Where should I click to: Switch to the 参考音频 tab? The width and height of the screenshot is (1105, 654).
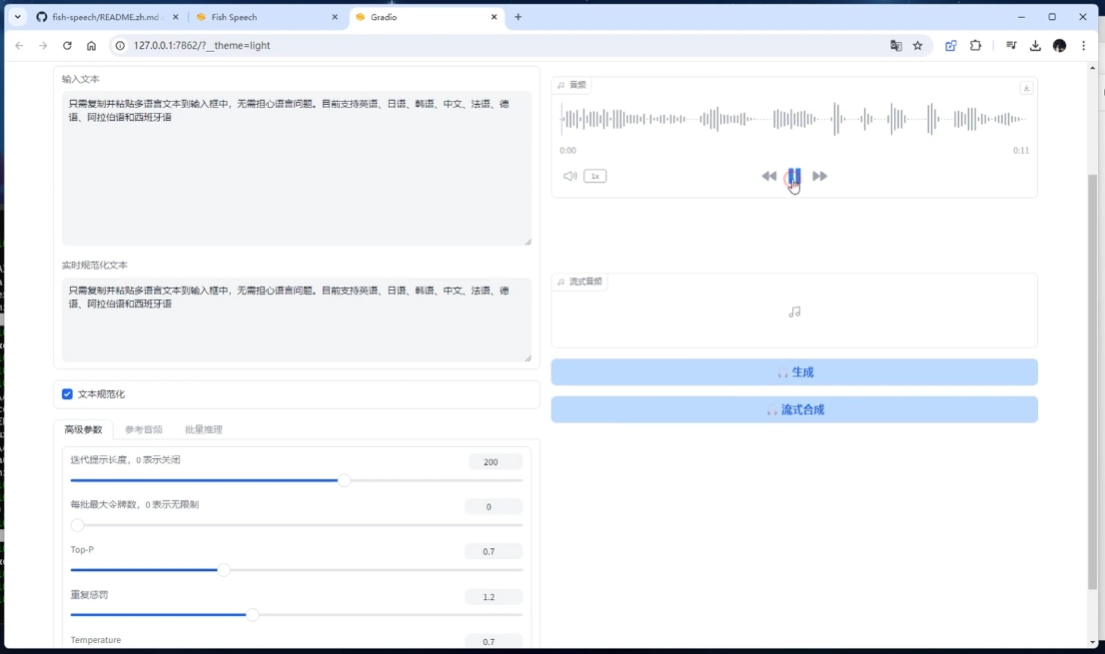[143, 430]
